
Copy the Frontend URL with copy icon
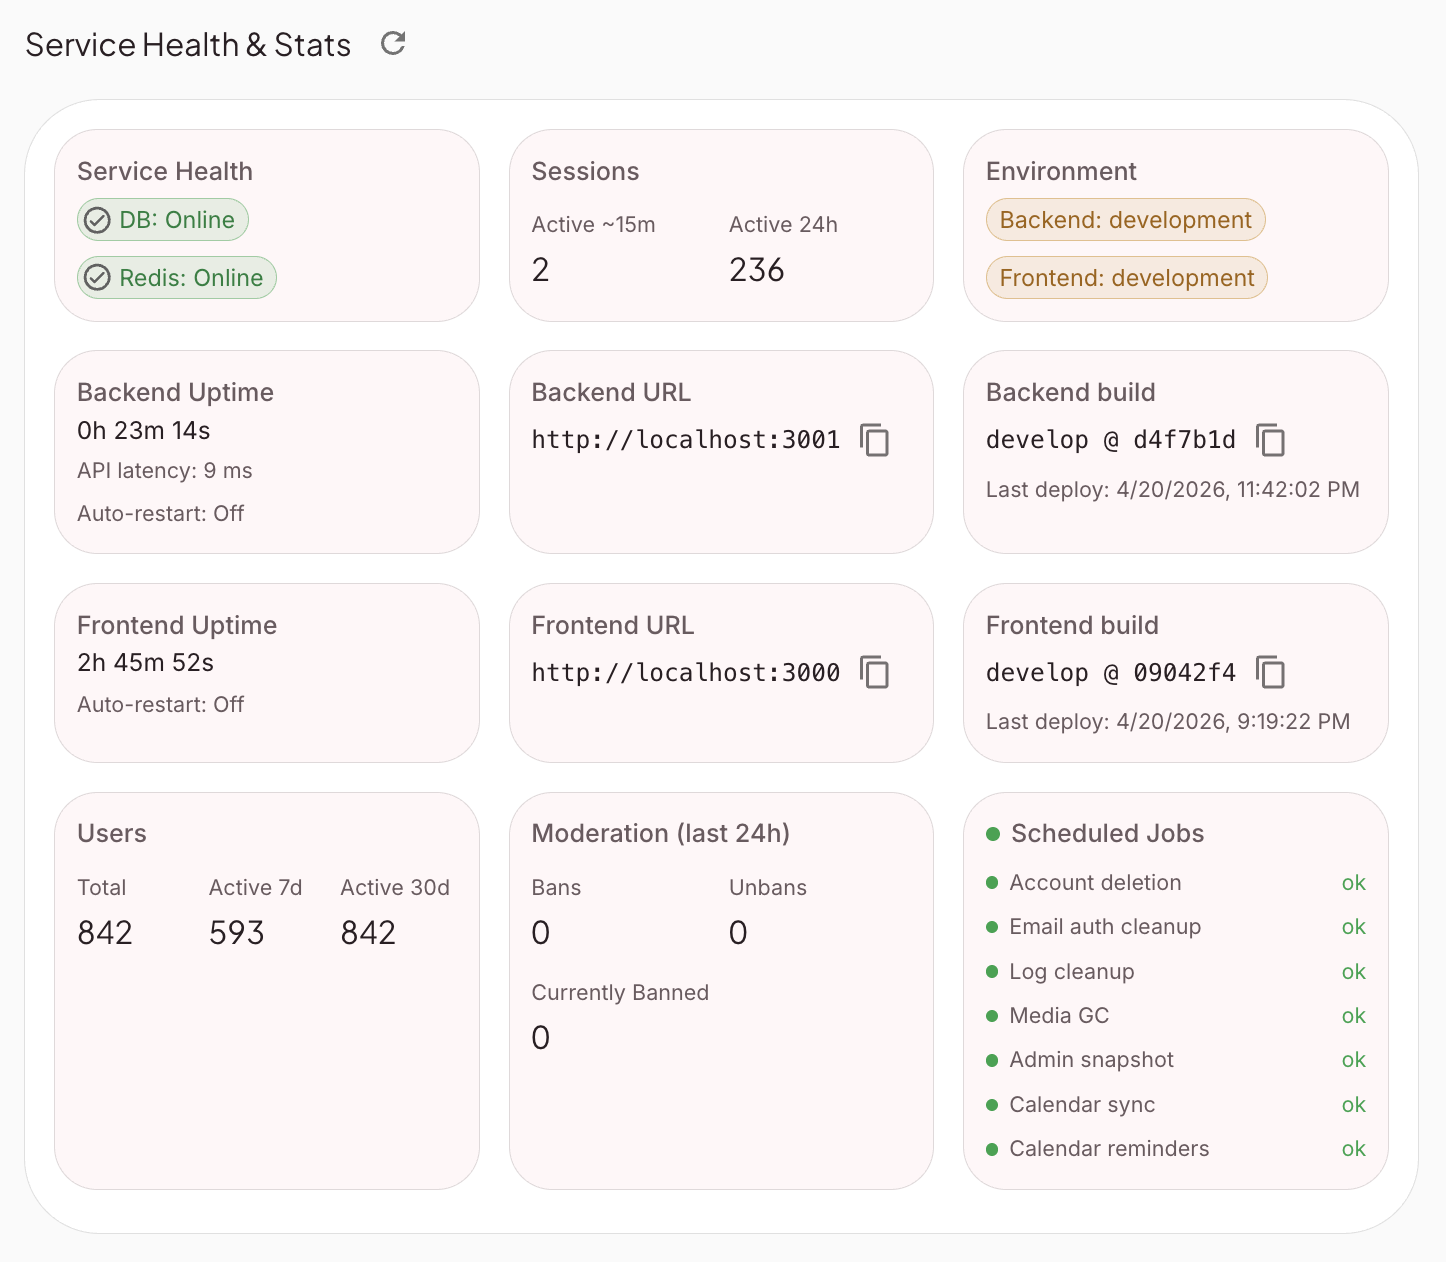click(875, 672)
